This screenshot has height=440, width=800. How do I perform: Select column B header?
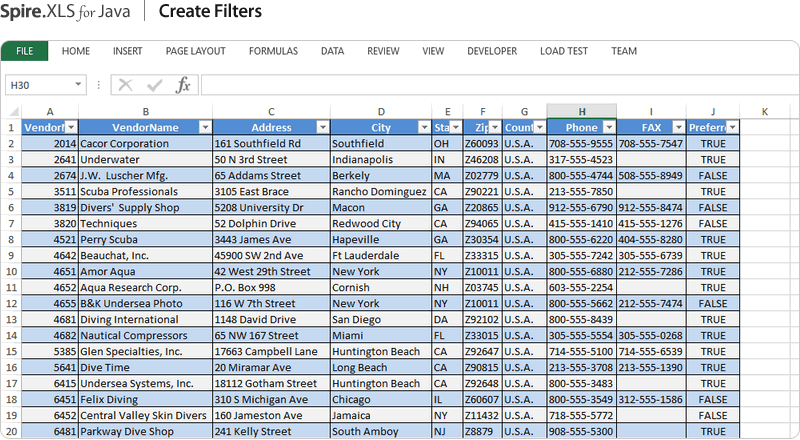[145, 112]
